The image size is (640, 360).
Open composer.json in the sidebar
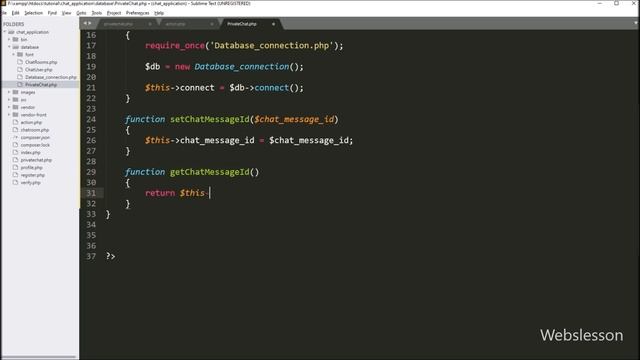click(35, 138)
